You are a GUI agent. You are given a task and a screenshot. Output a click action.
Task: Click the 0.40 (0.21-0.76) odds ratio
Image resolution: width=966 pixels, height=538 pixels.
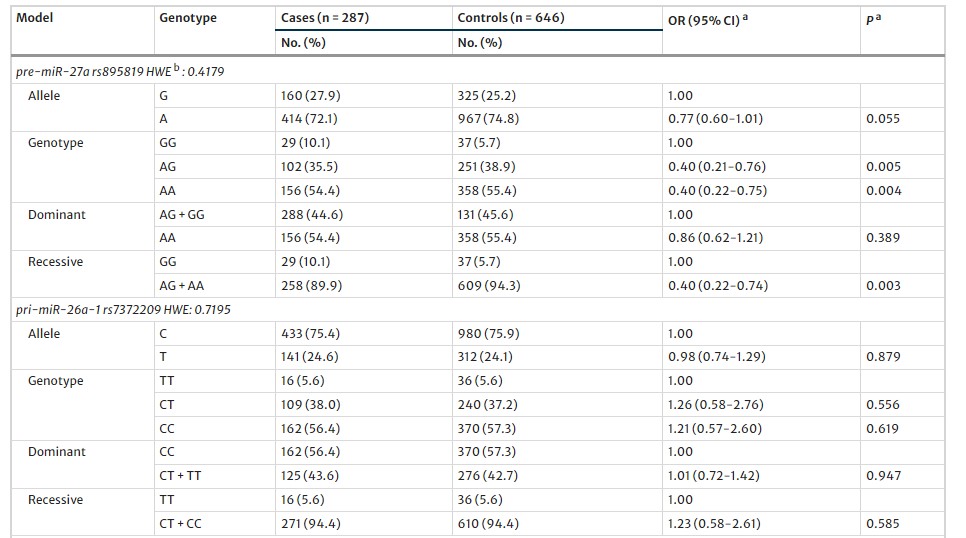coord(716,167)
